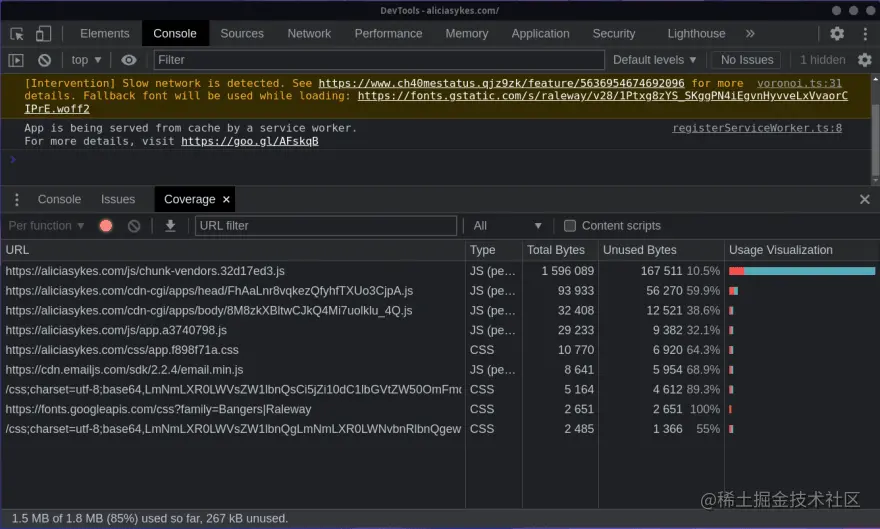Open the Performance tab
This screenshot has height=529, width=880.
click(388, 34)
